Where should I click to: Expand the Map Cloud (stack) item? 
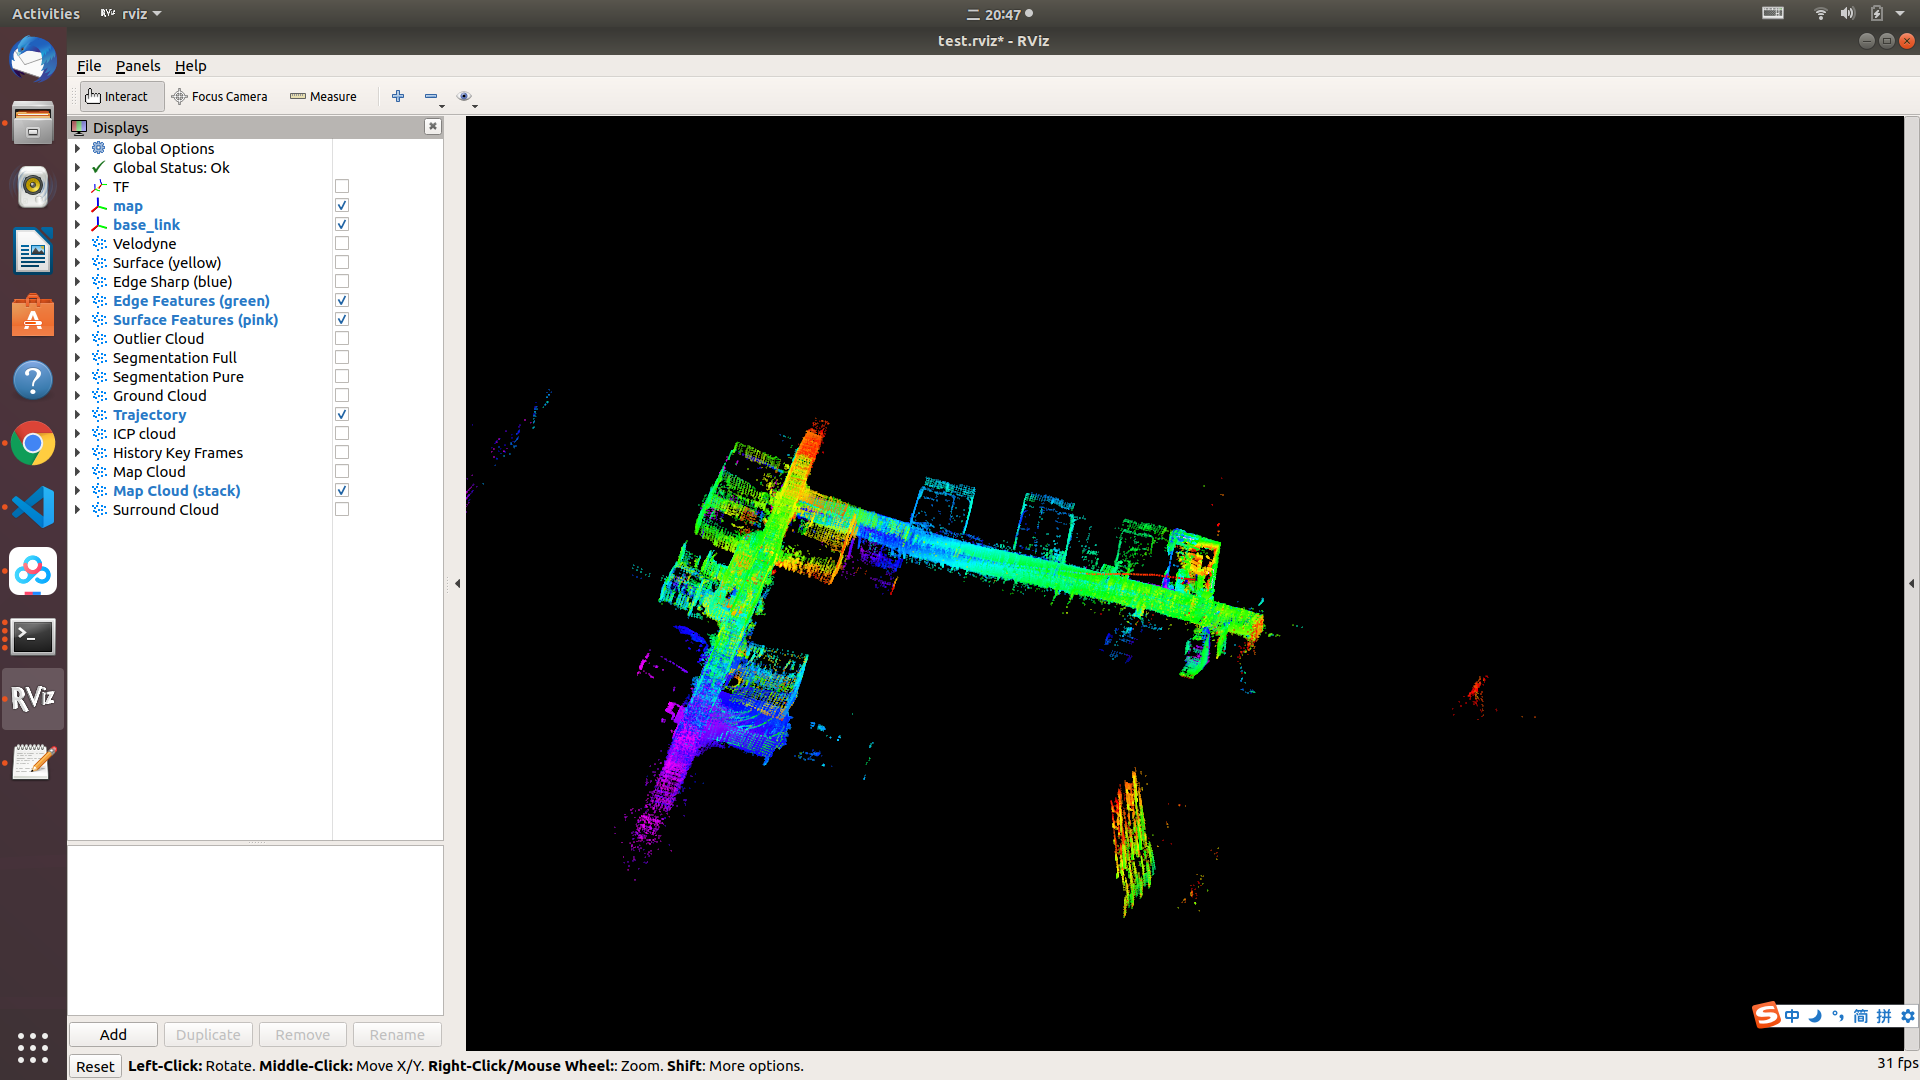[x=77, y=491]
